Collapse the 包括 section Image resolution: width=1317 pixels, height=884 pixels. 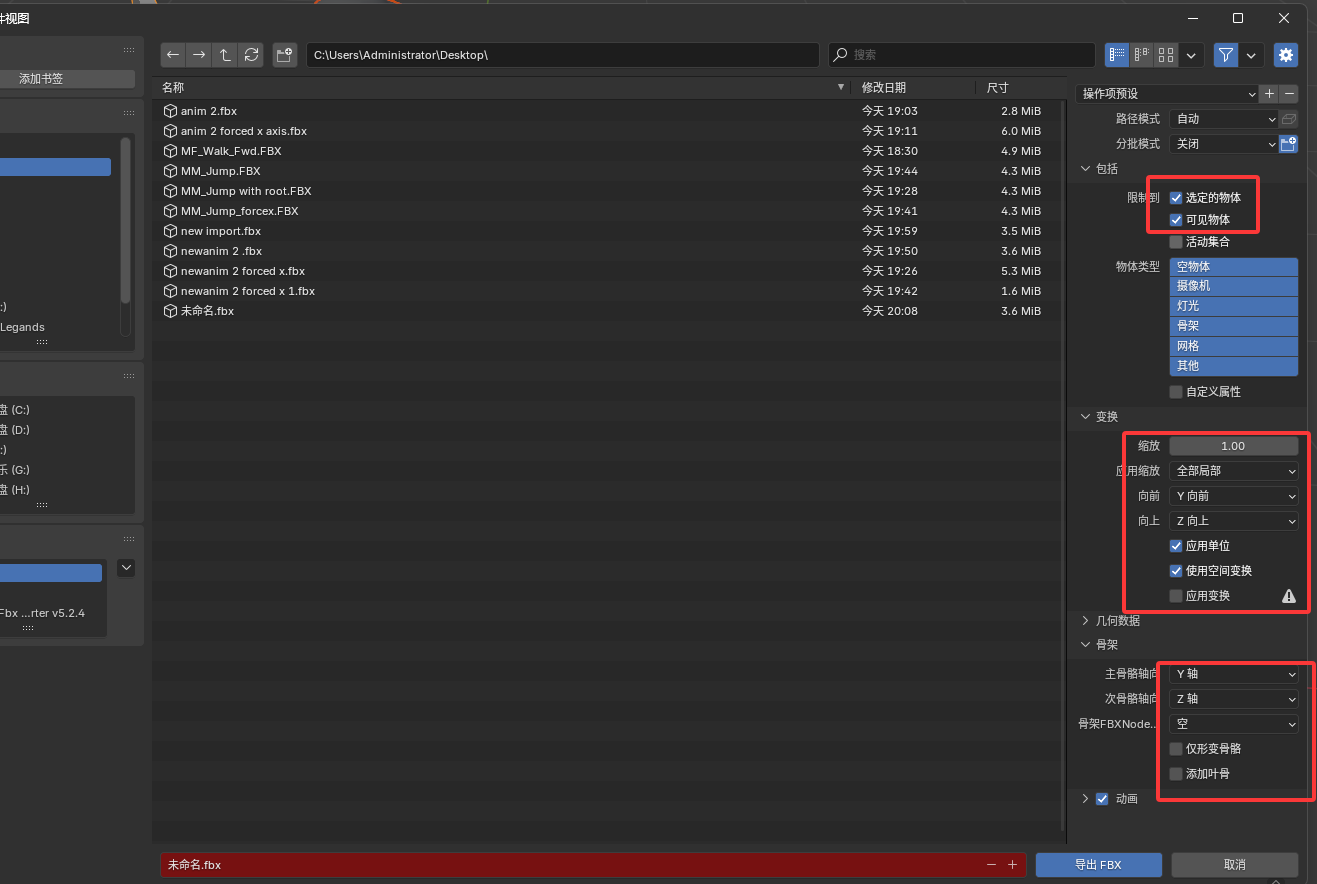pos(1086,169)
